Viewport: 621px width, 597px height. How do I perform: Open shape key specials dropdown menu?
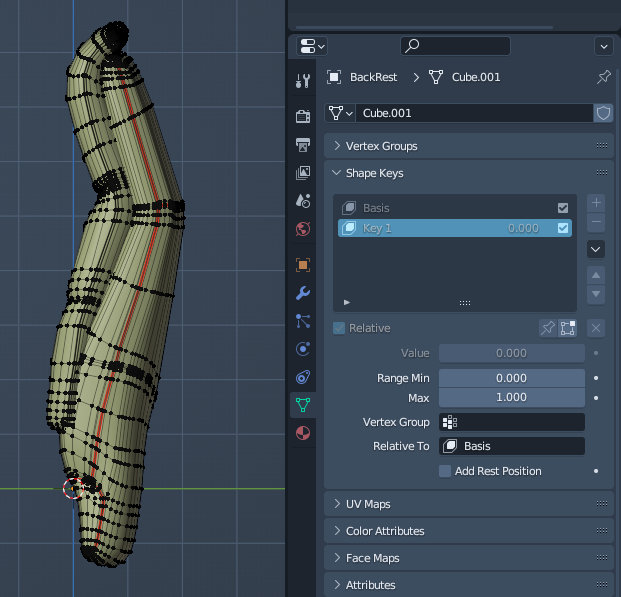[596, 249]
